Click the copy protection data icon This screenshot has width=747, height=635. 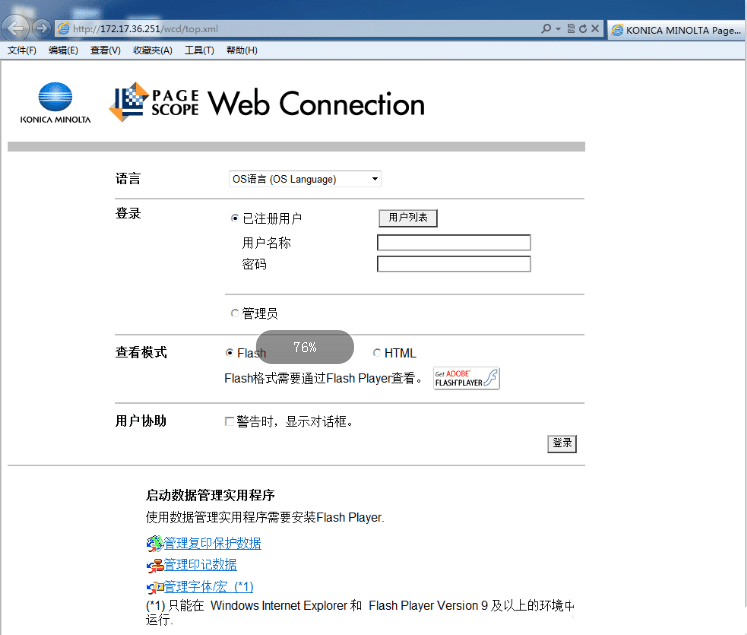[155, 544]
